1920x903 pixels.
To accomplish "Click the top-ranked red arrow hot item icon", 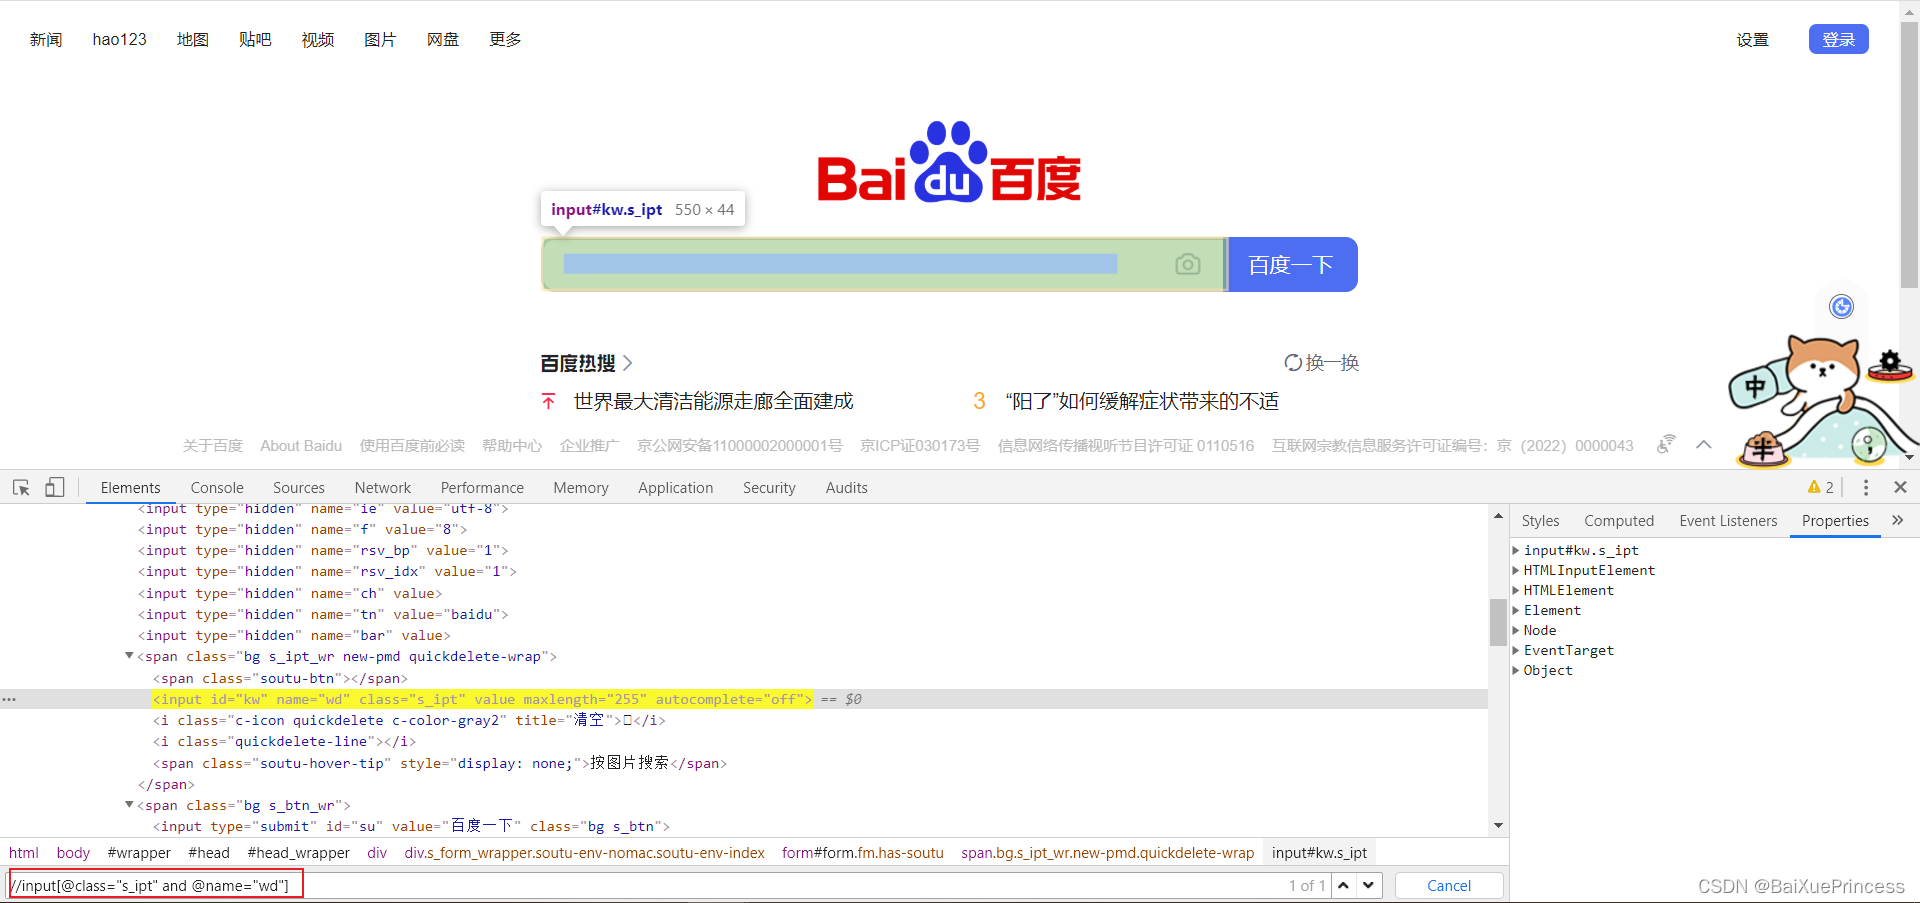I will point(548,401).
